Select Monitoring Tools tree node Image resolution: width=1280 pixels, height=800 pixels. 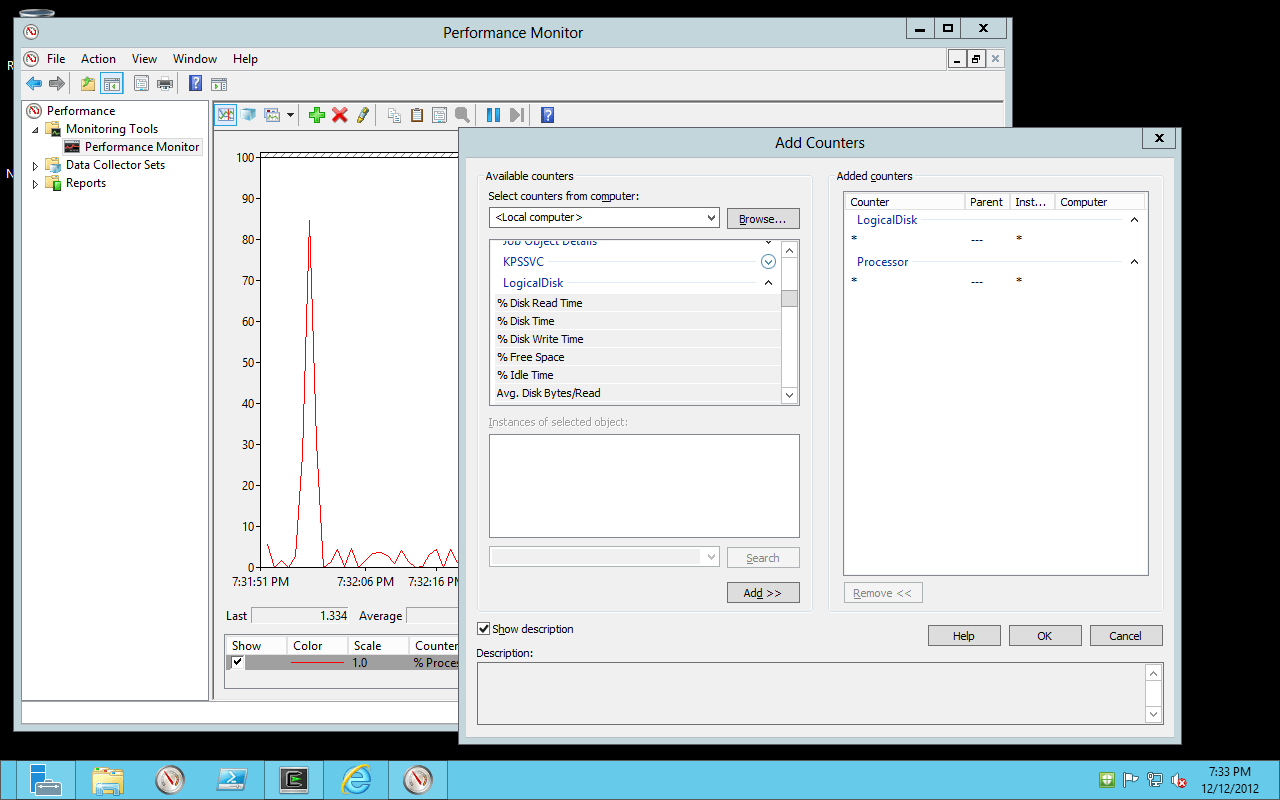pos(112,129)
